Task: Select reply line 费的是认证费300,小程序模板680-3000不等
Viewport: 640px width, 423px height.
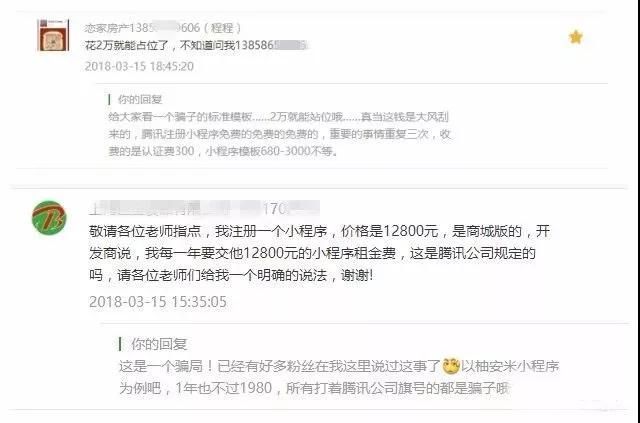Action: coord(223,151)
